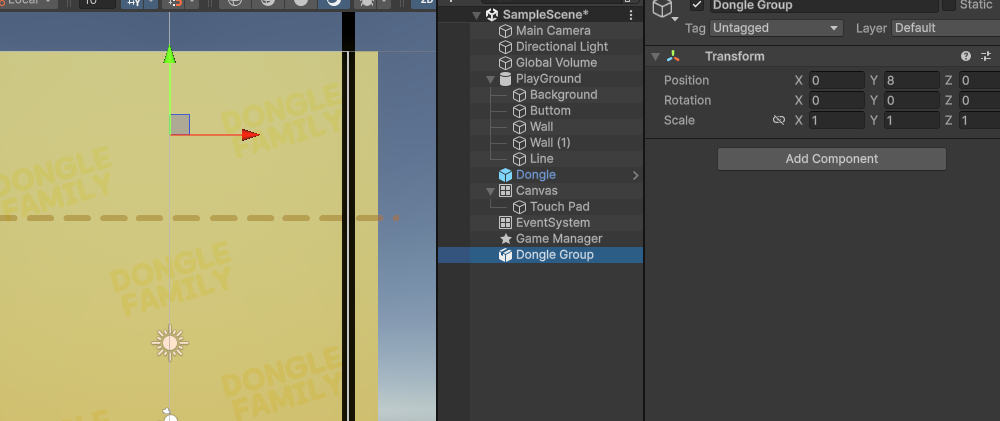1000x421 pixels.
Task: Click the Add Component button
Action: [x=832, y=159]
